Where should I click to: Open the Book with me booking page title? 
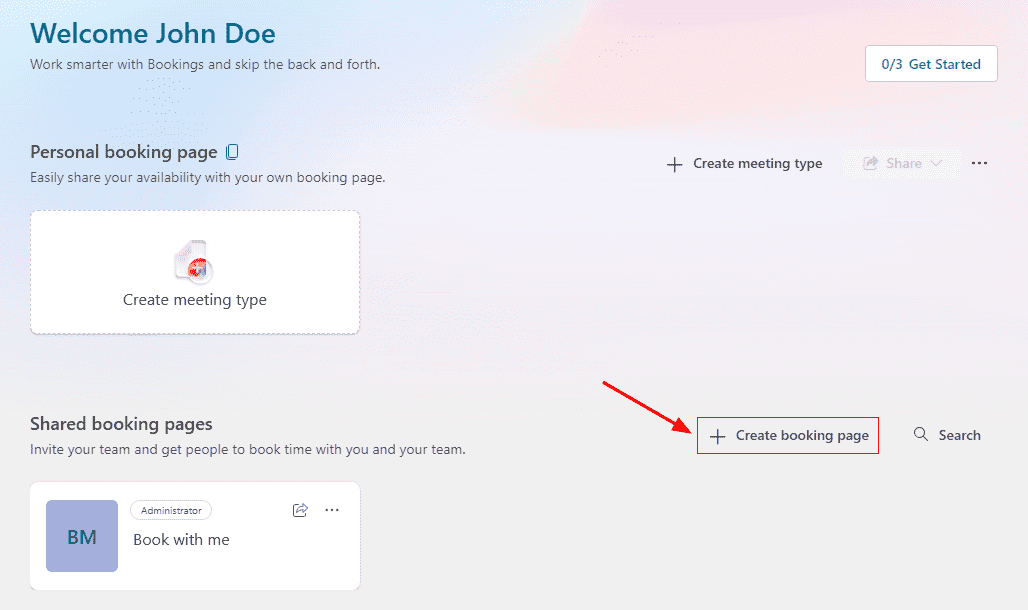tap(181, 539)
